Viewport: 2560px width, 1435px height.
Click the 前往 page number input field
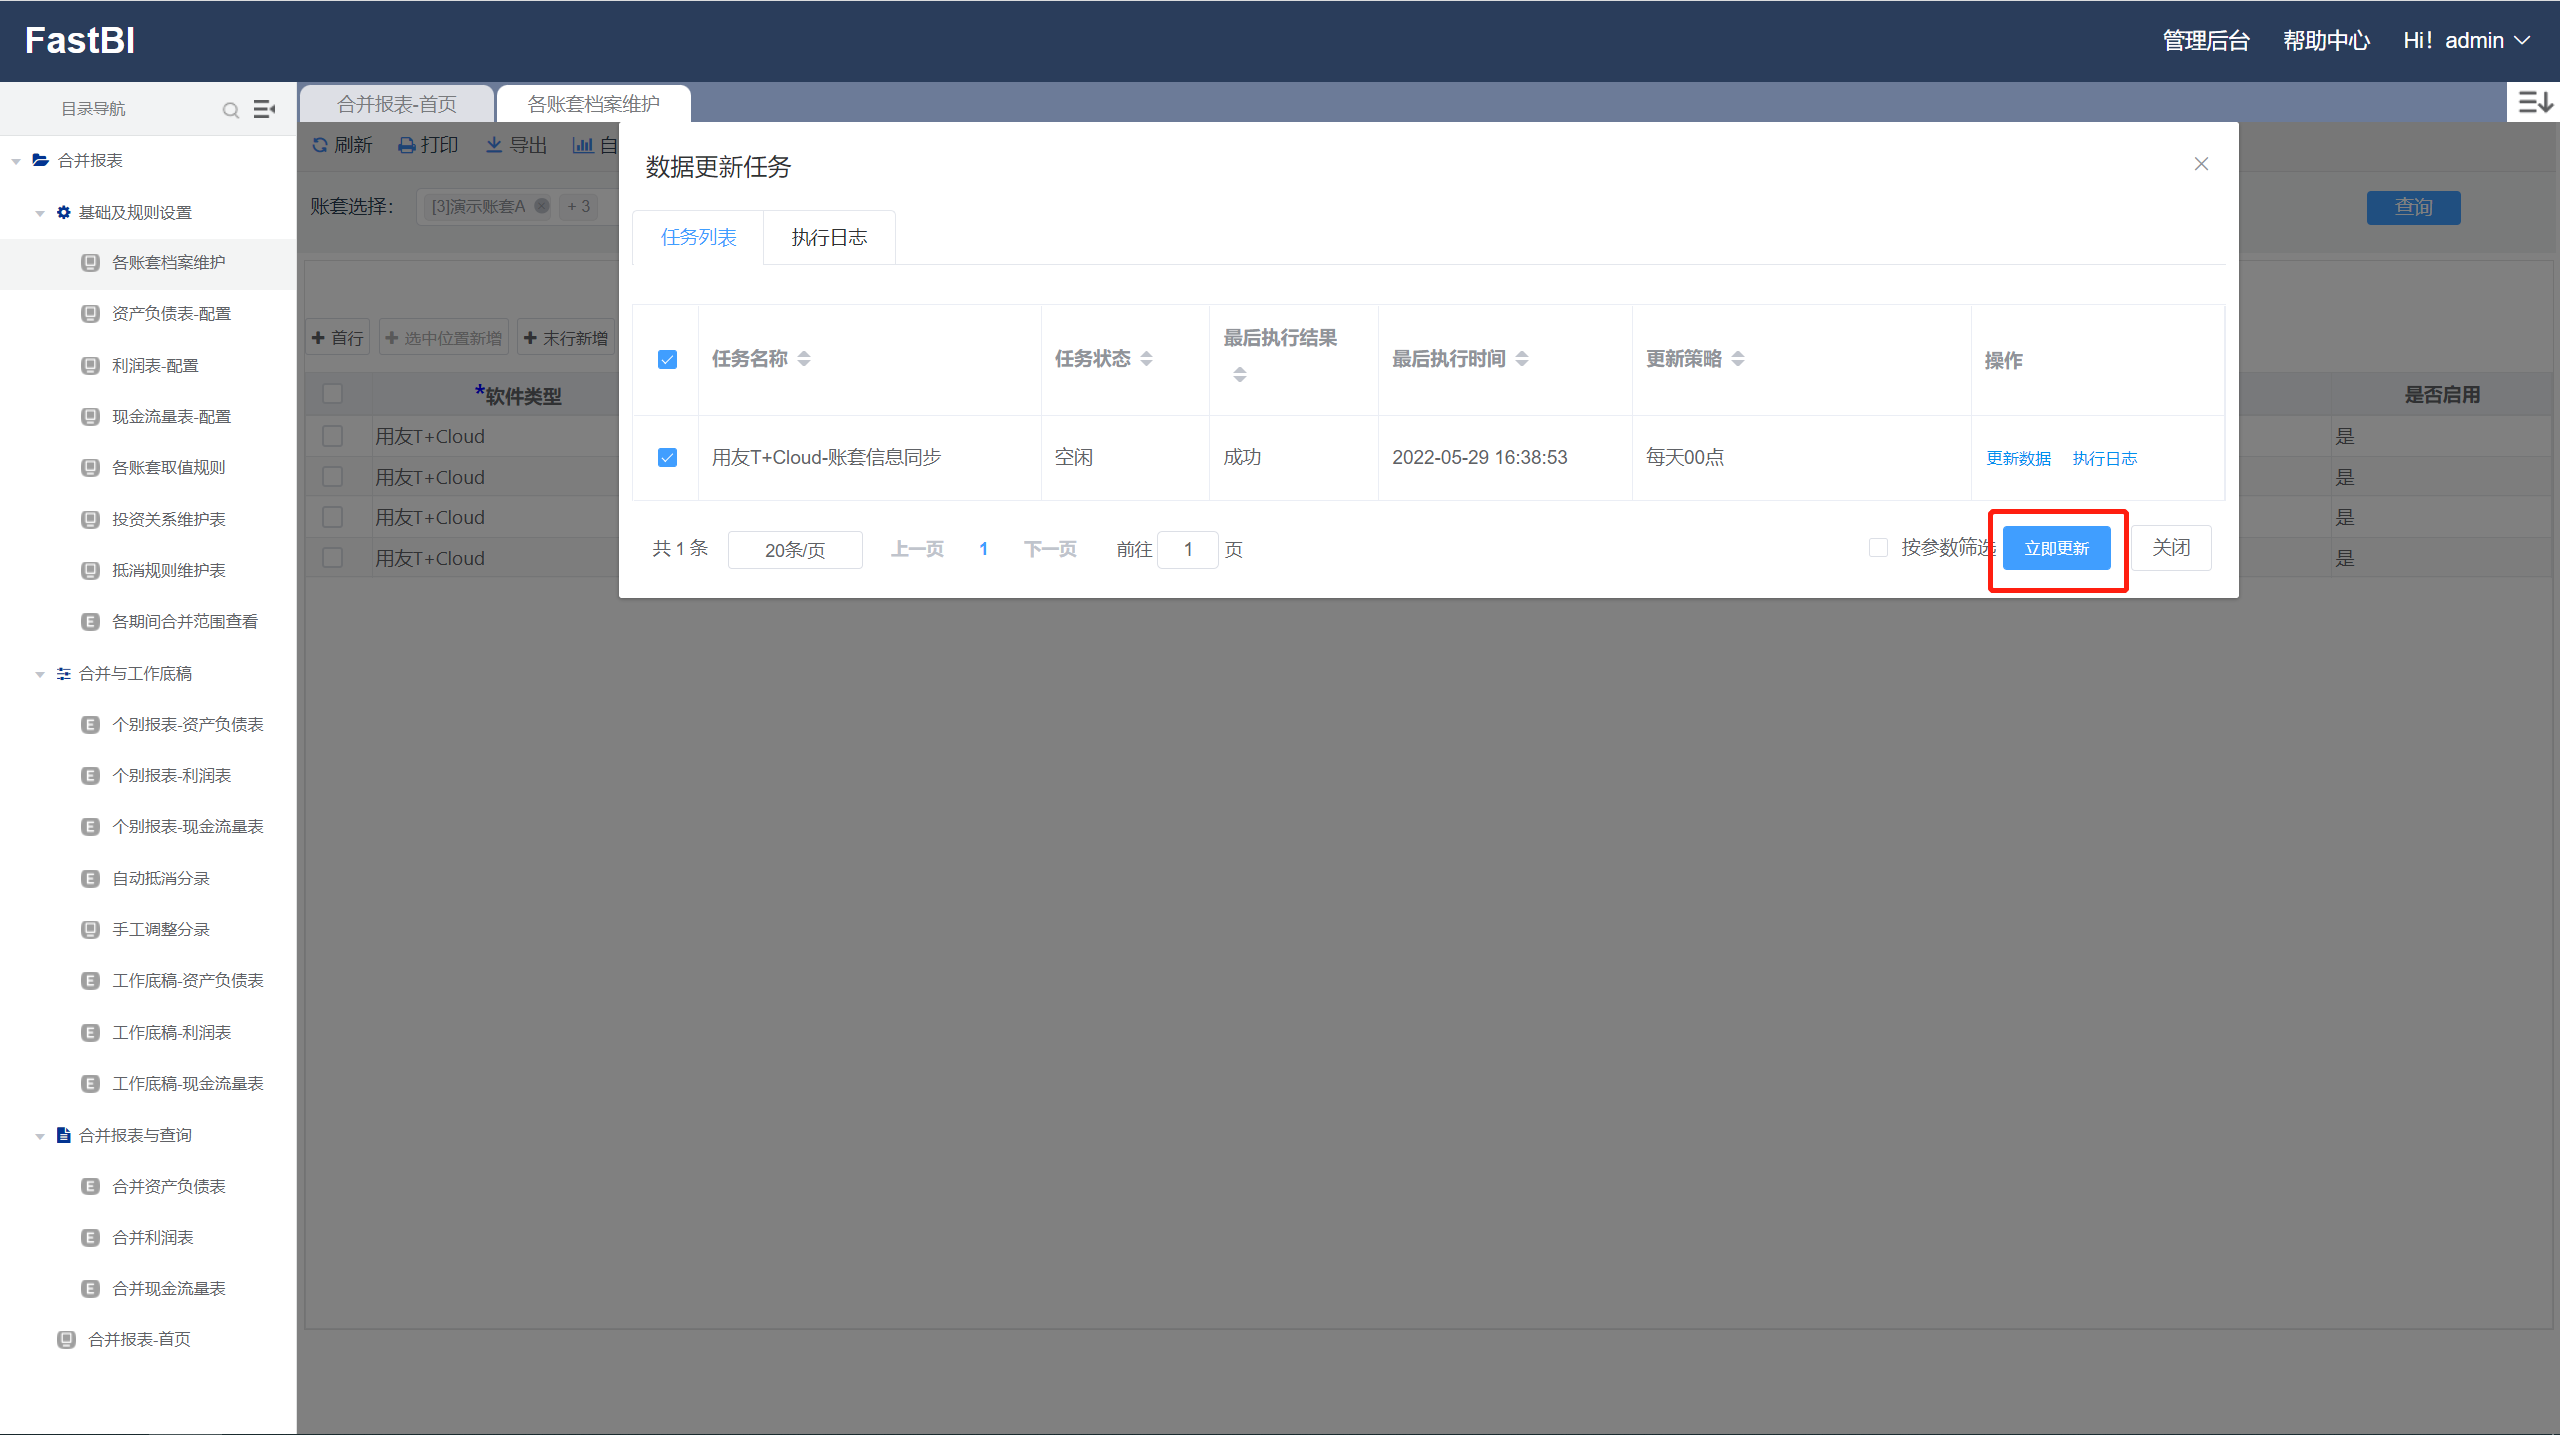pyautogui.click(x=1187, y=550)
